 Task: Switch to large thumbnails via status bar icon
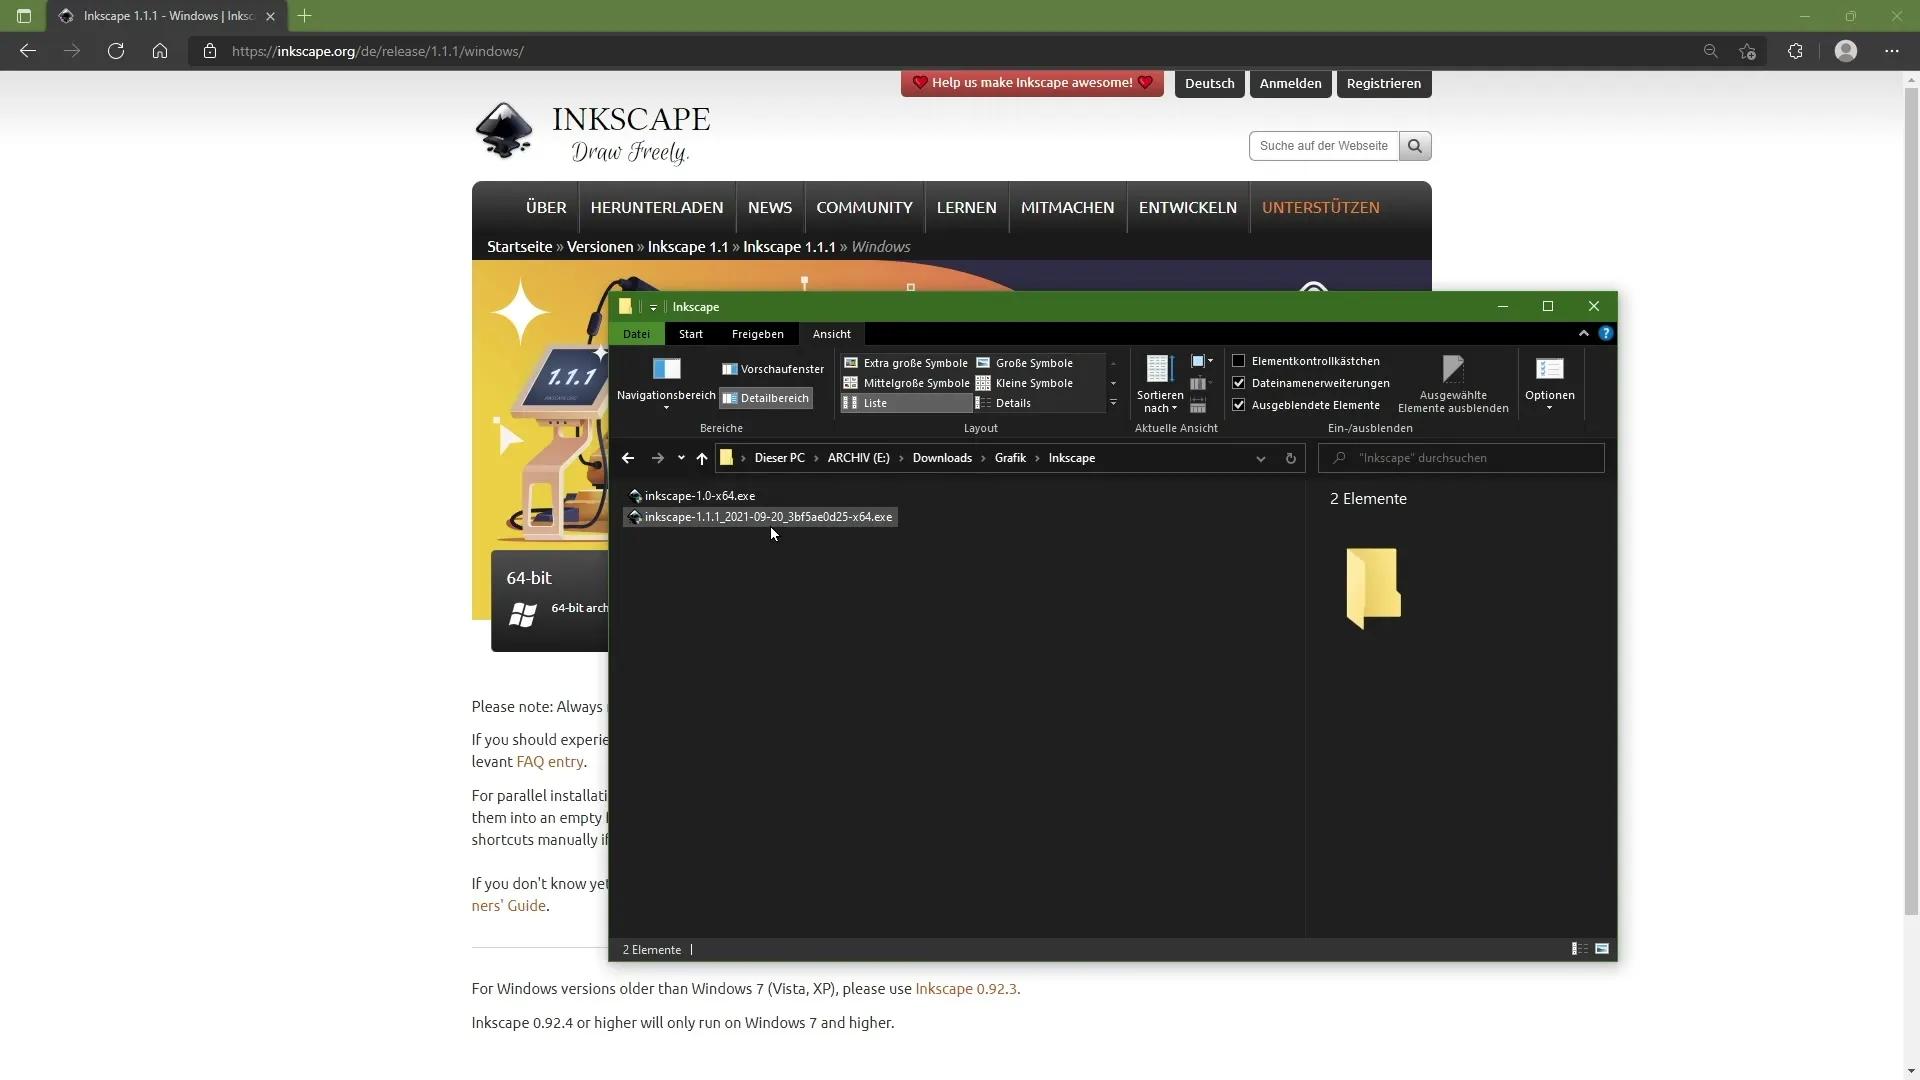point(1602,949)
